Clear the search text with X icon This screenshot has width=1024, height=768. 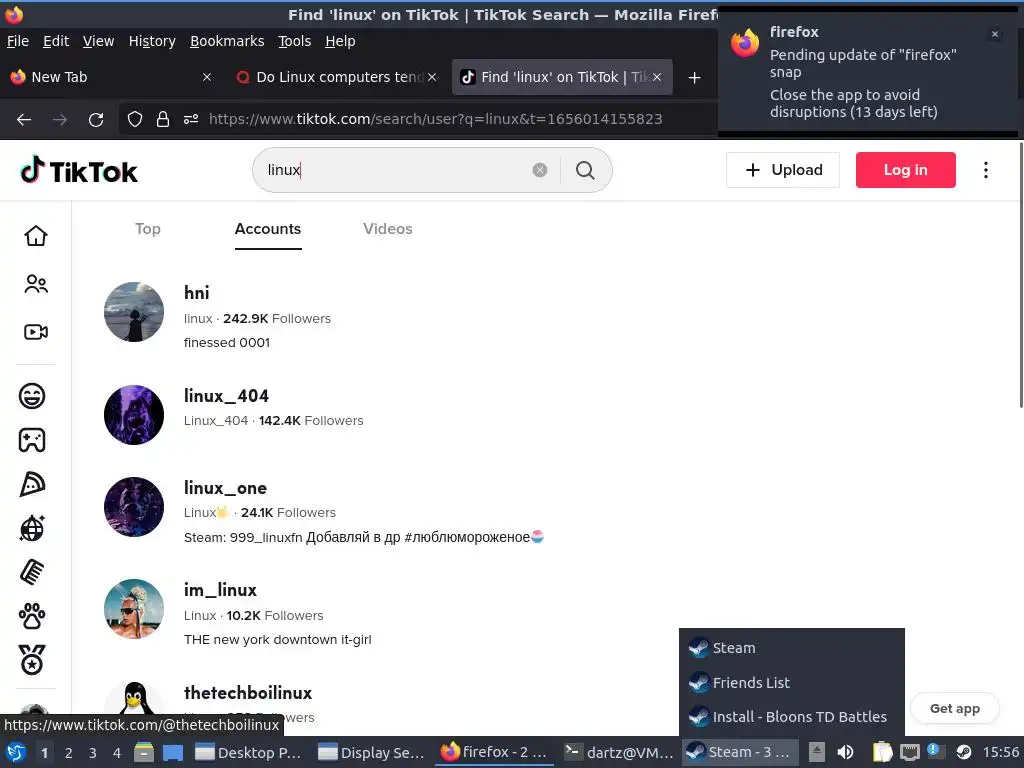point(539,170)
